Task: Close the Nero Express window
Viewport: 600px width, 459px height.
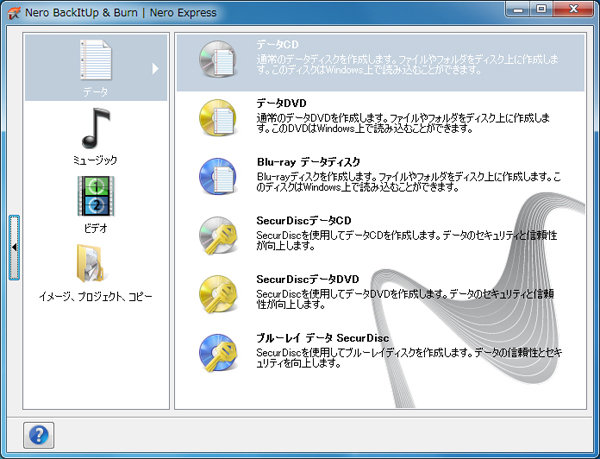Action: pos(573,9)
